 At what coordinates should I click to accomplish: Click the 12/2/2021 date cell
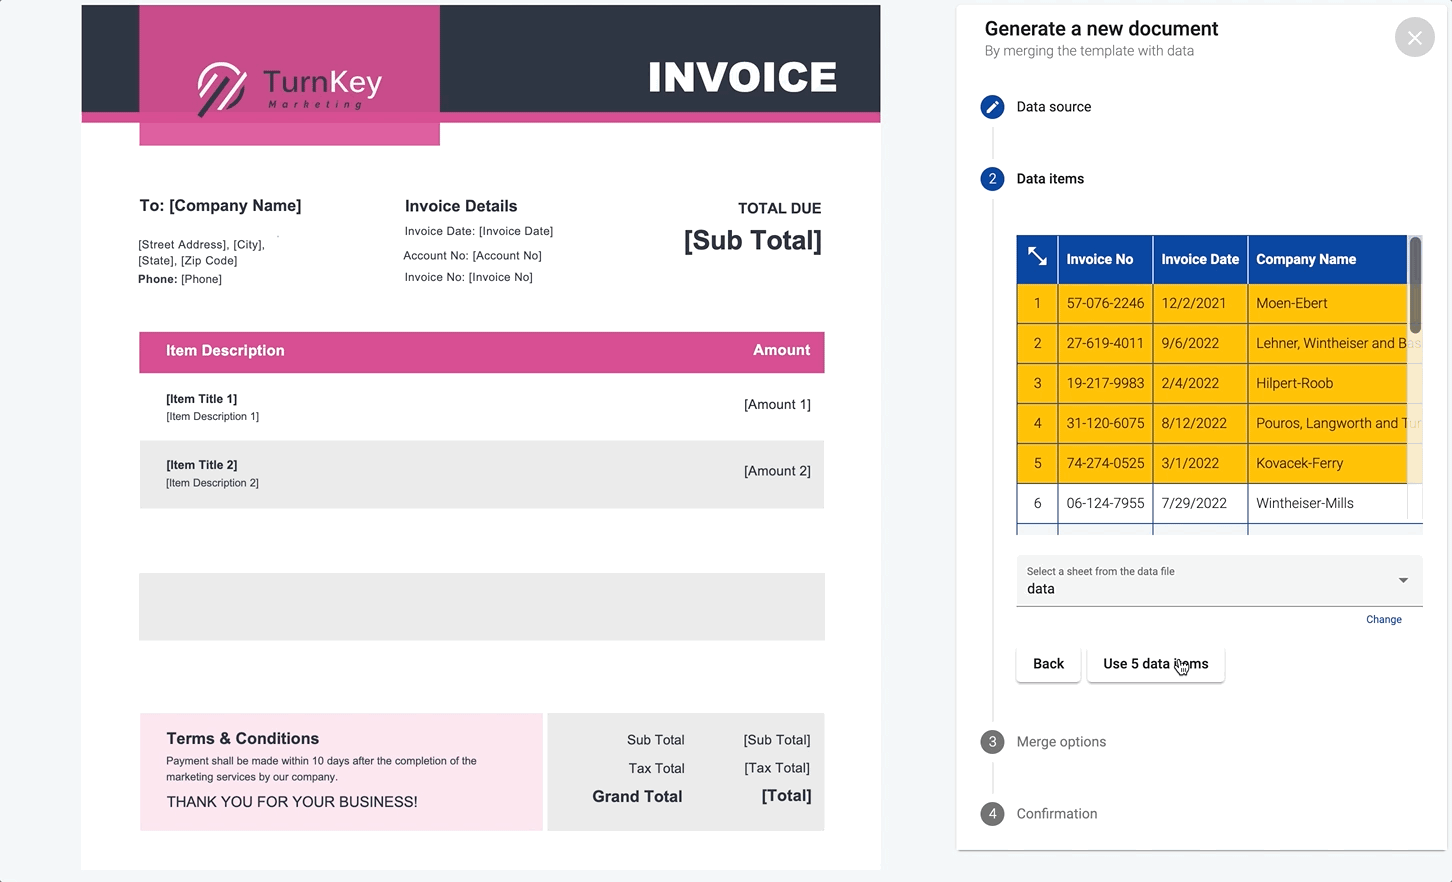pos(1200,303)
